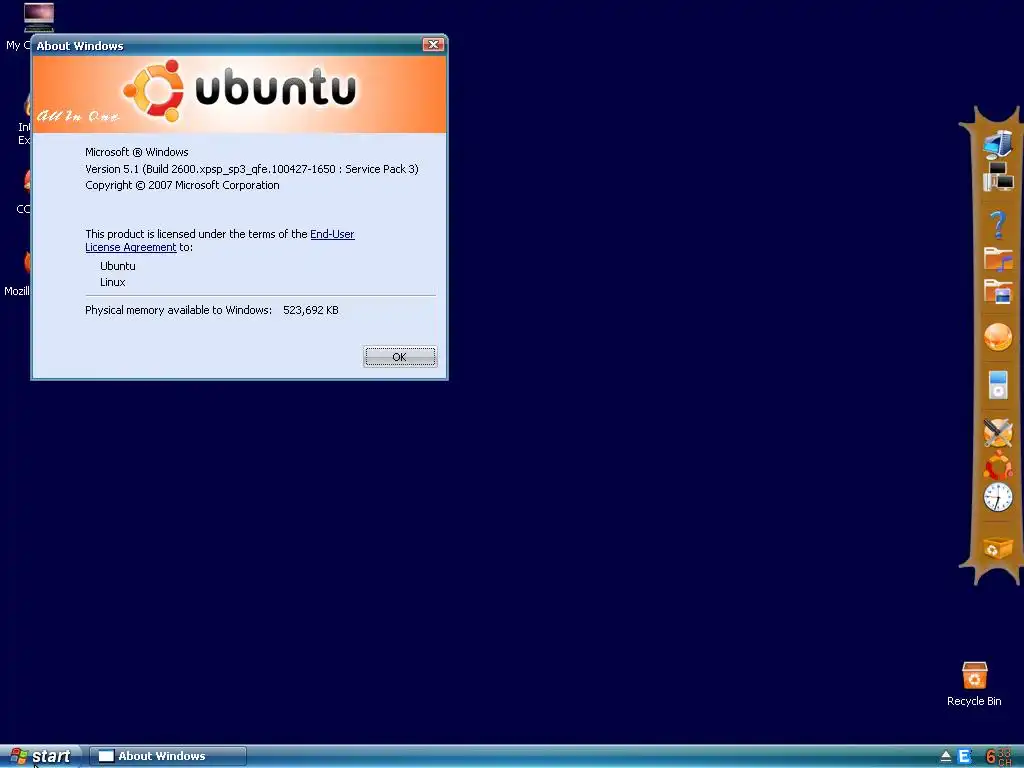The height and width of the screenshot is (768, 1024).
Task: Close the About Windows dialog
Action: [433, 44]
